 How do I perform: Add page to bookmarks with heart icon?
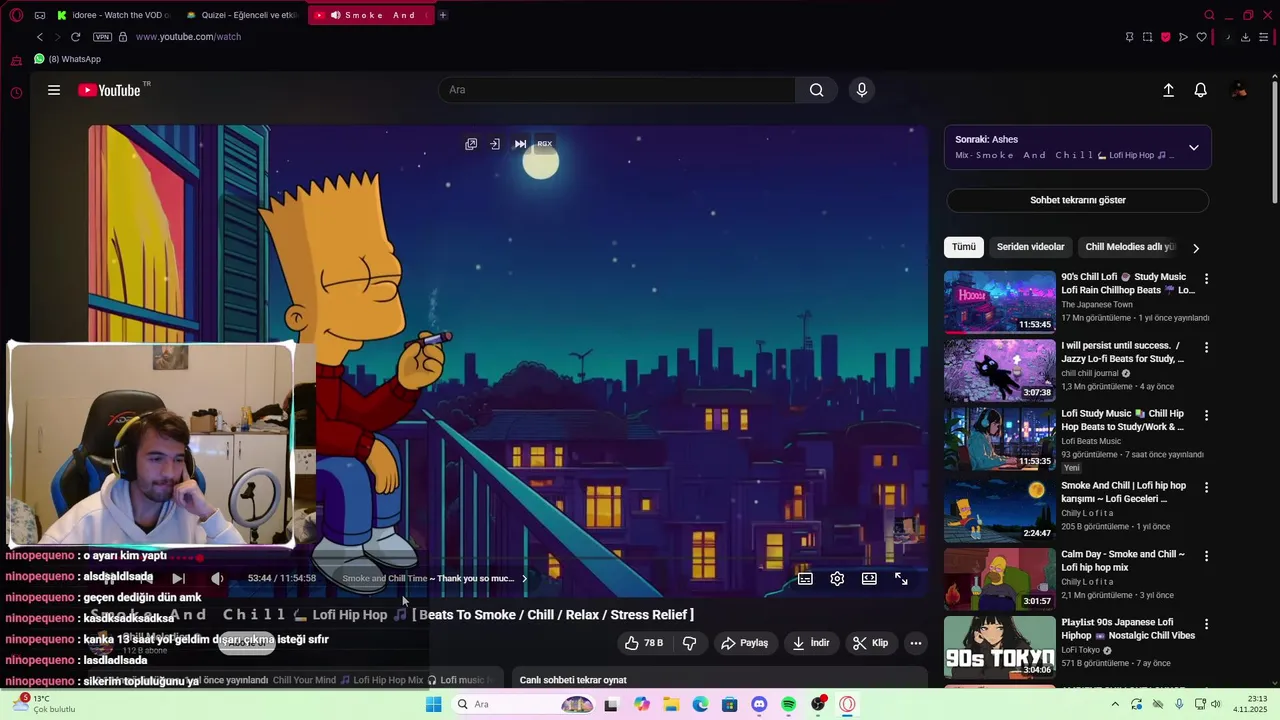[x=1201, y=37]
